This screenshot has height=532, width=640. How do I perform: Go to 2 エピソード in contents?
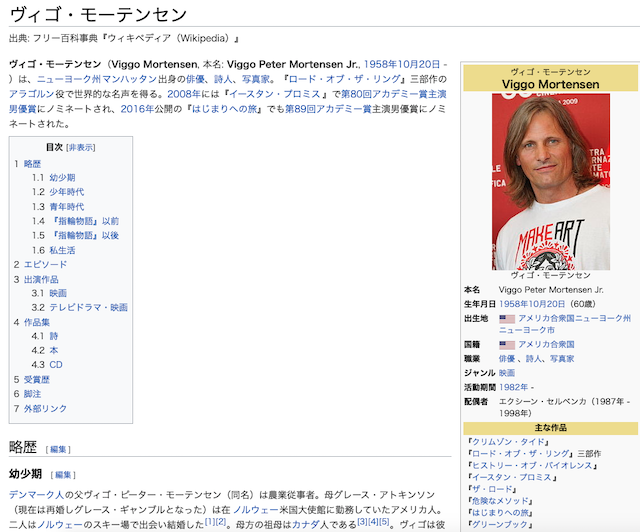[45, 264]
